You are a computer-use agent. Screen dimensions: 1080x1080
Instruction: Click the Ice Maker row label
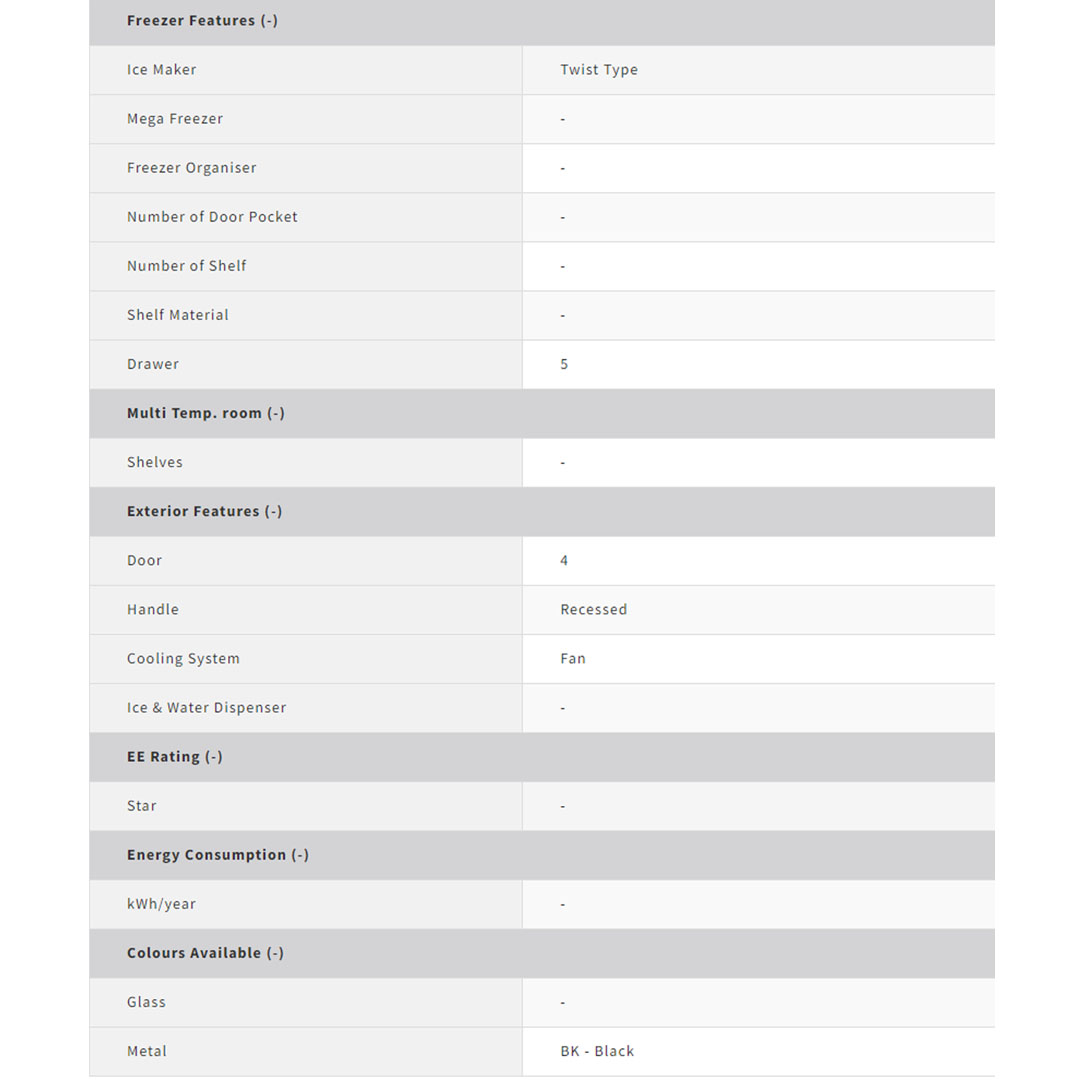(x=162, y=70)
